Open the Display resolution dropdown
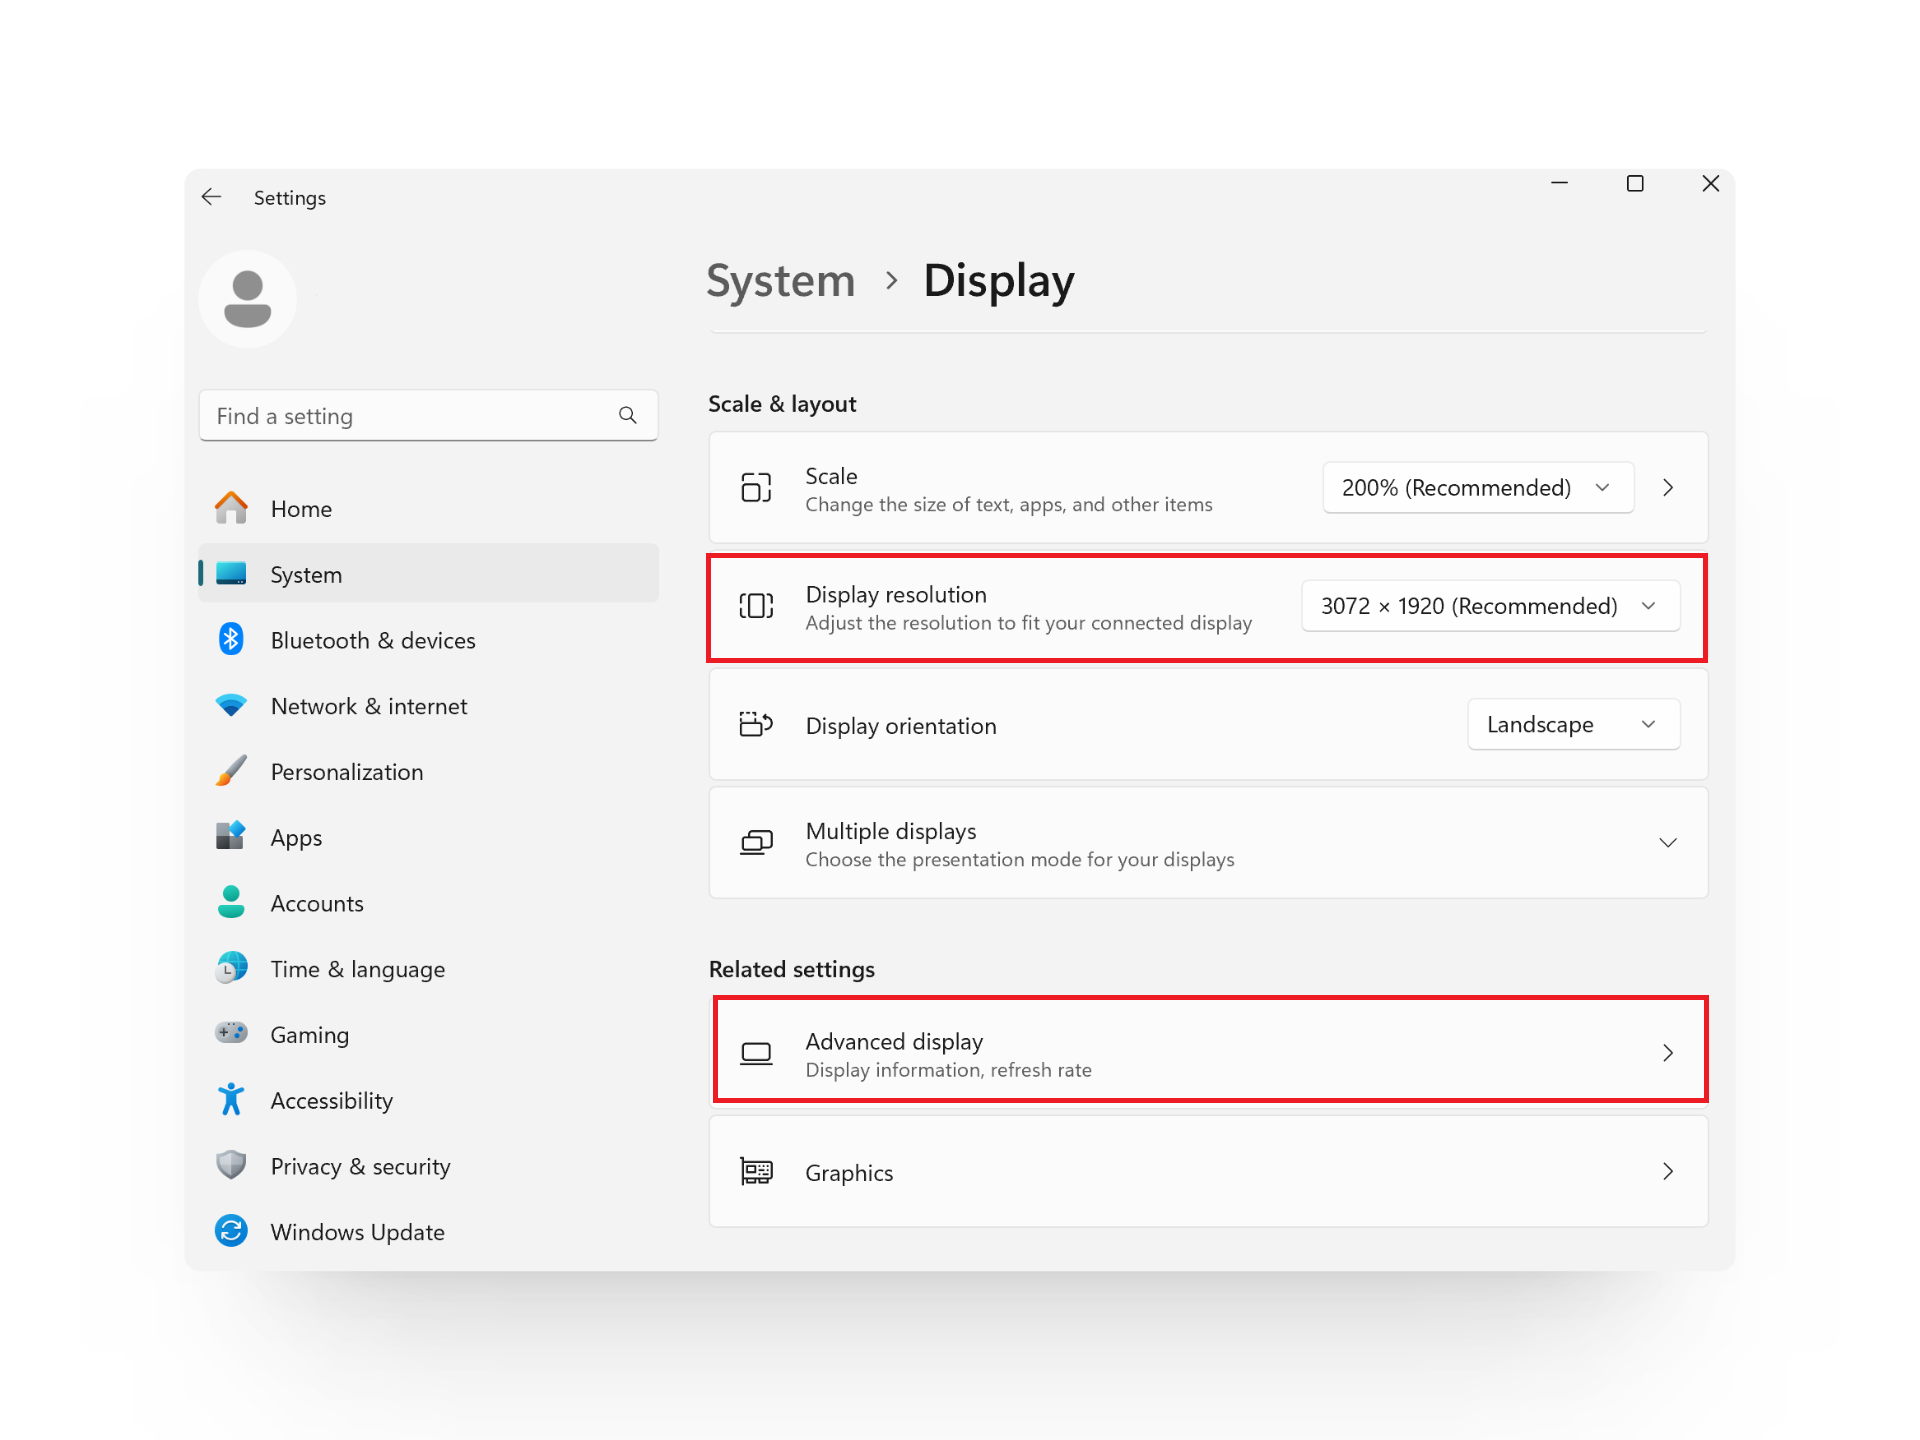 coord(1490,605)
